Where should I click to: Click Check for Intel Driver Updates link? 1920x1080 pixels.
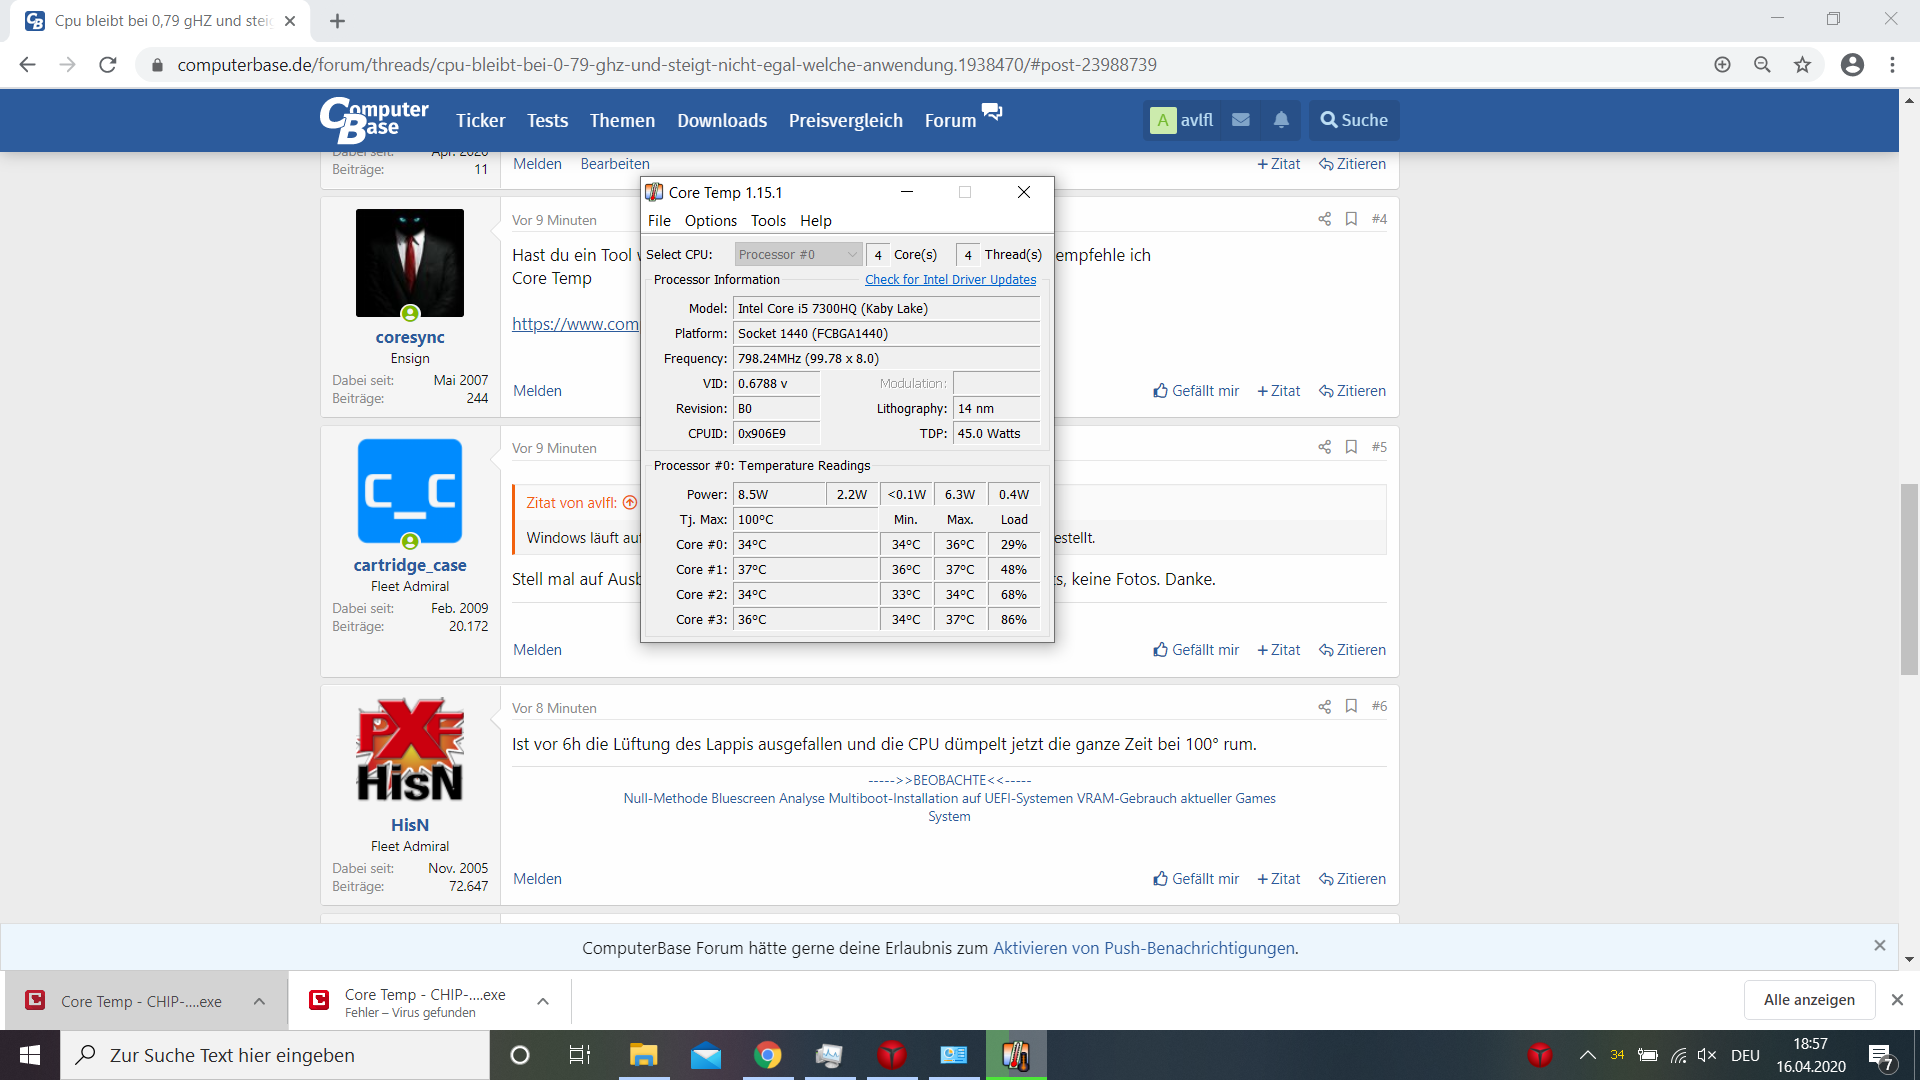coord(950,280)
